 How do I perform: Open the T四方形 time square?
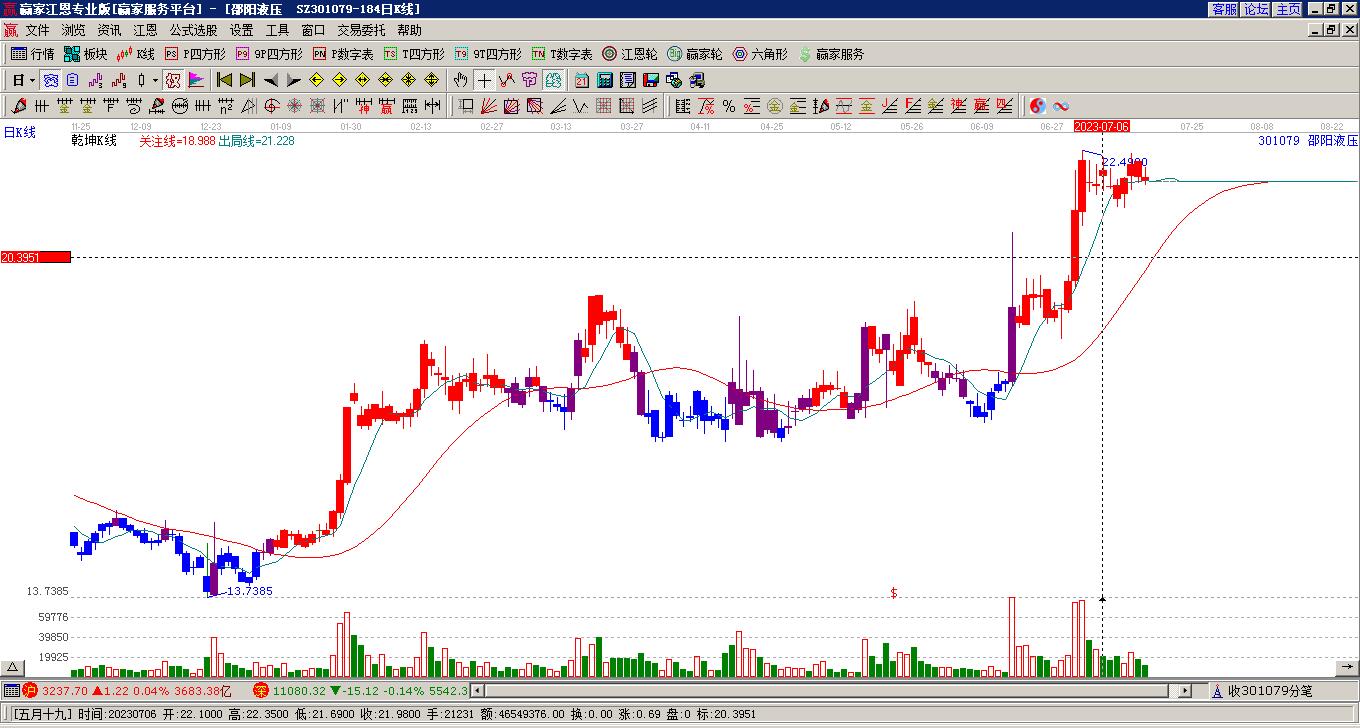(414, 54)
